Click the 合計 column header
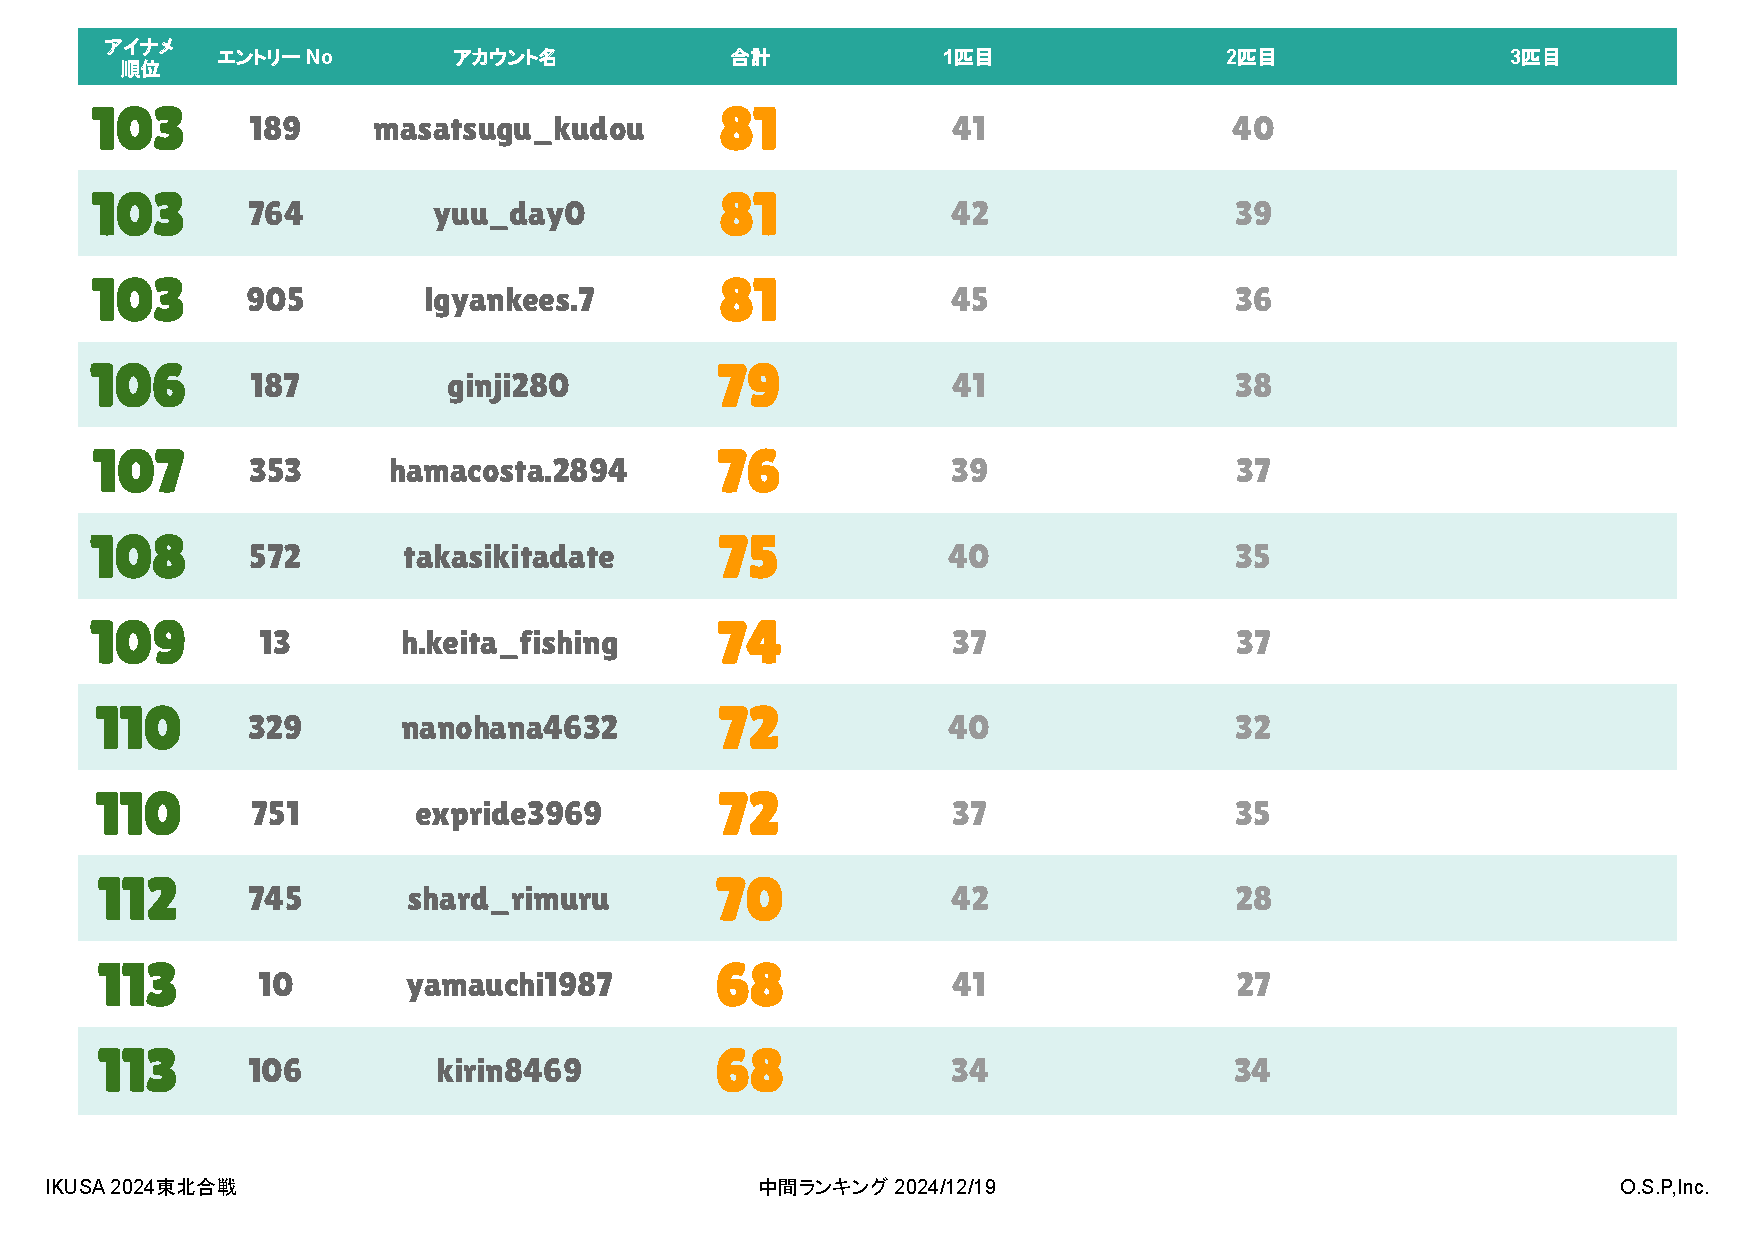This screenshot has width=1755, height=1240. pyautogui.click(x=750, y=57)
